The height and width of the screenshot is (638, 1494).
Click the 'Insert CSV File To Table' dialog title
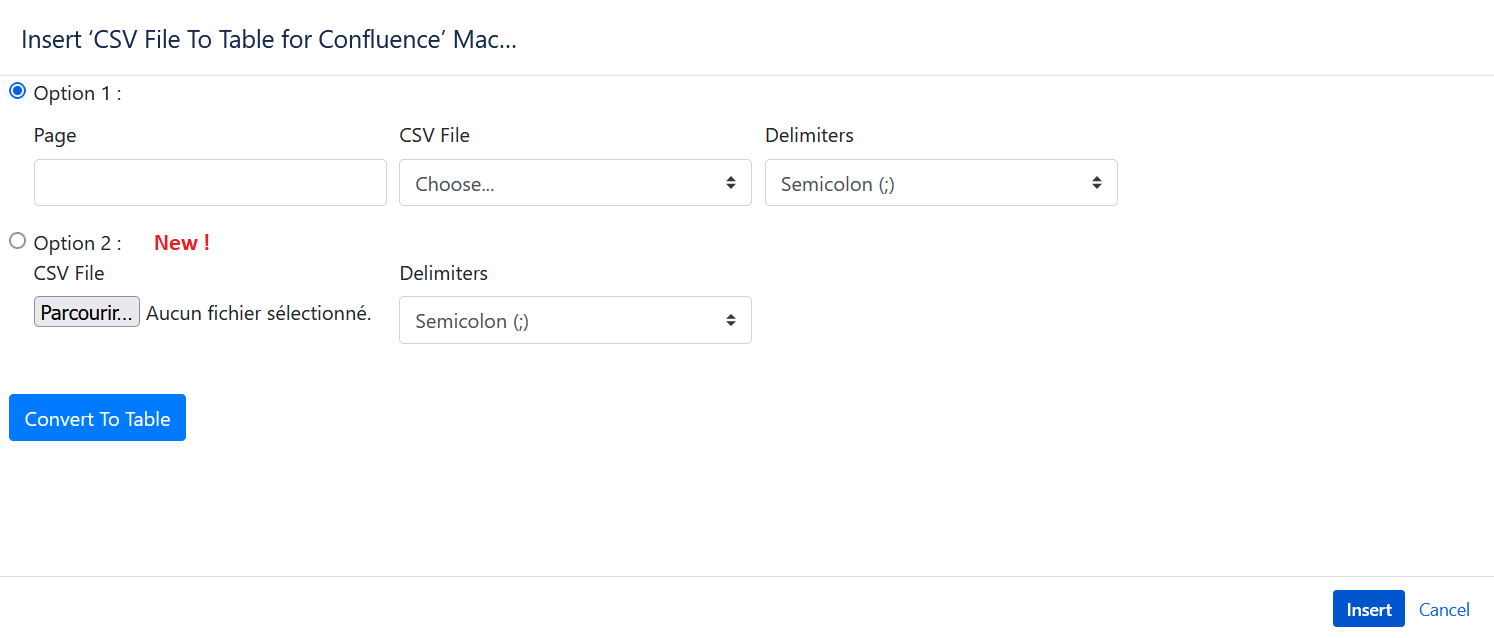(x=269, y=40)
